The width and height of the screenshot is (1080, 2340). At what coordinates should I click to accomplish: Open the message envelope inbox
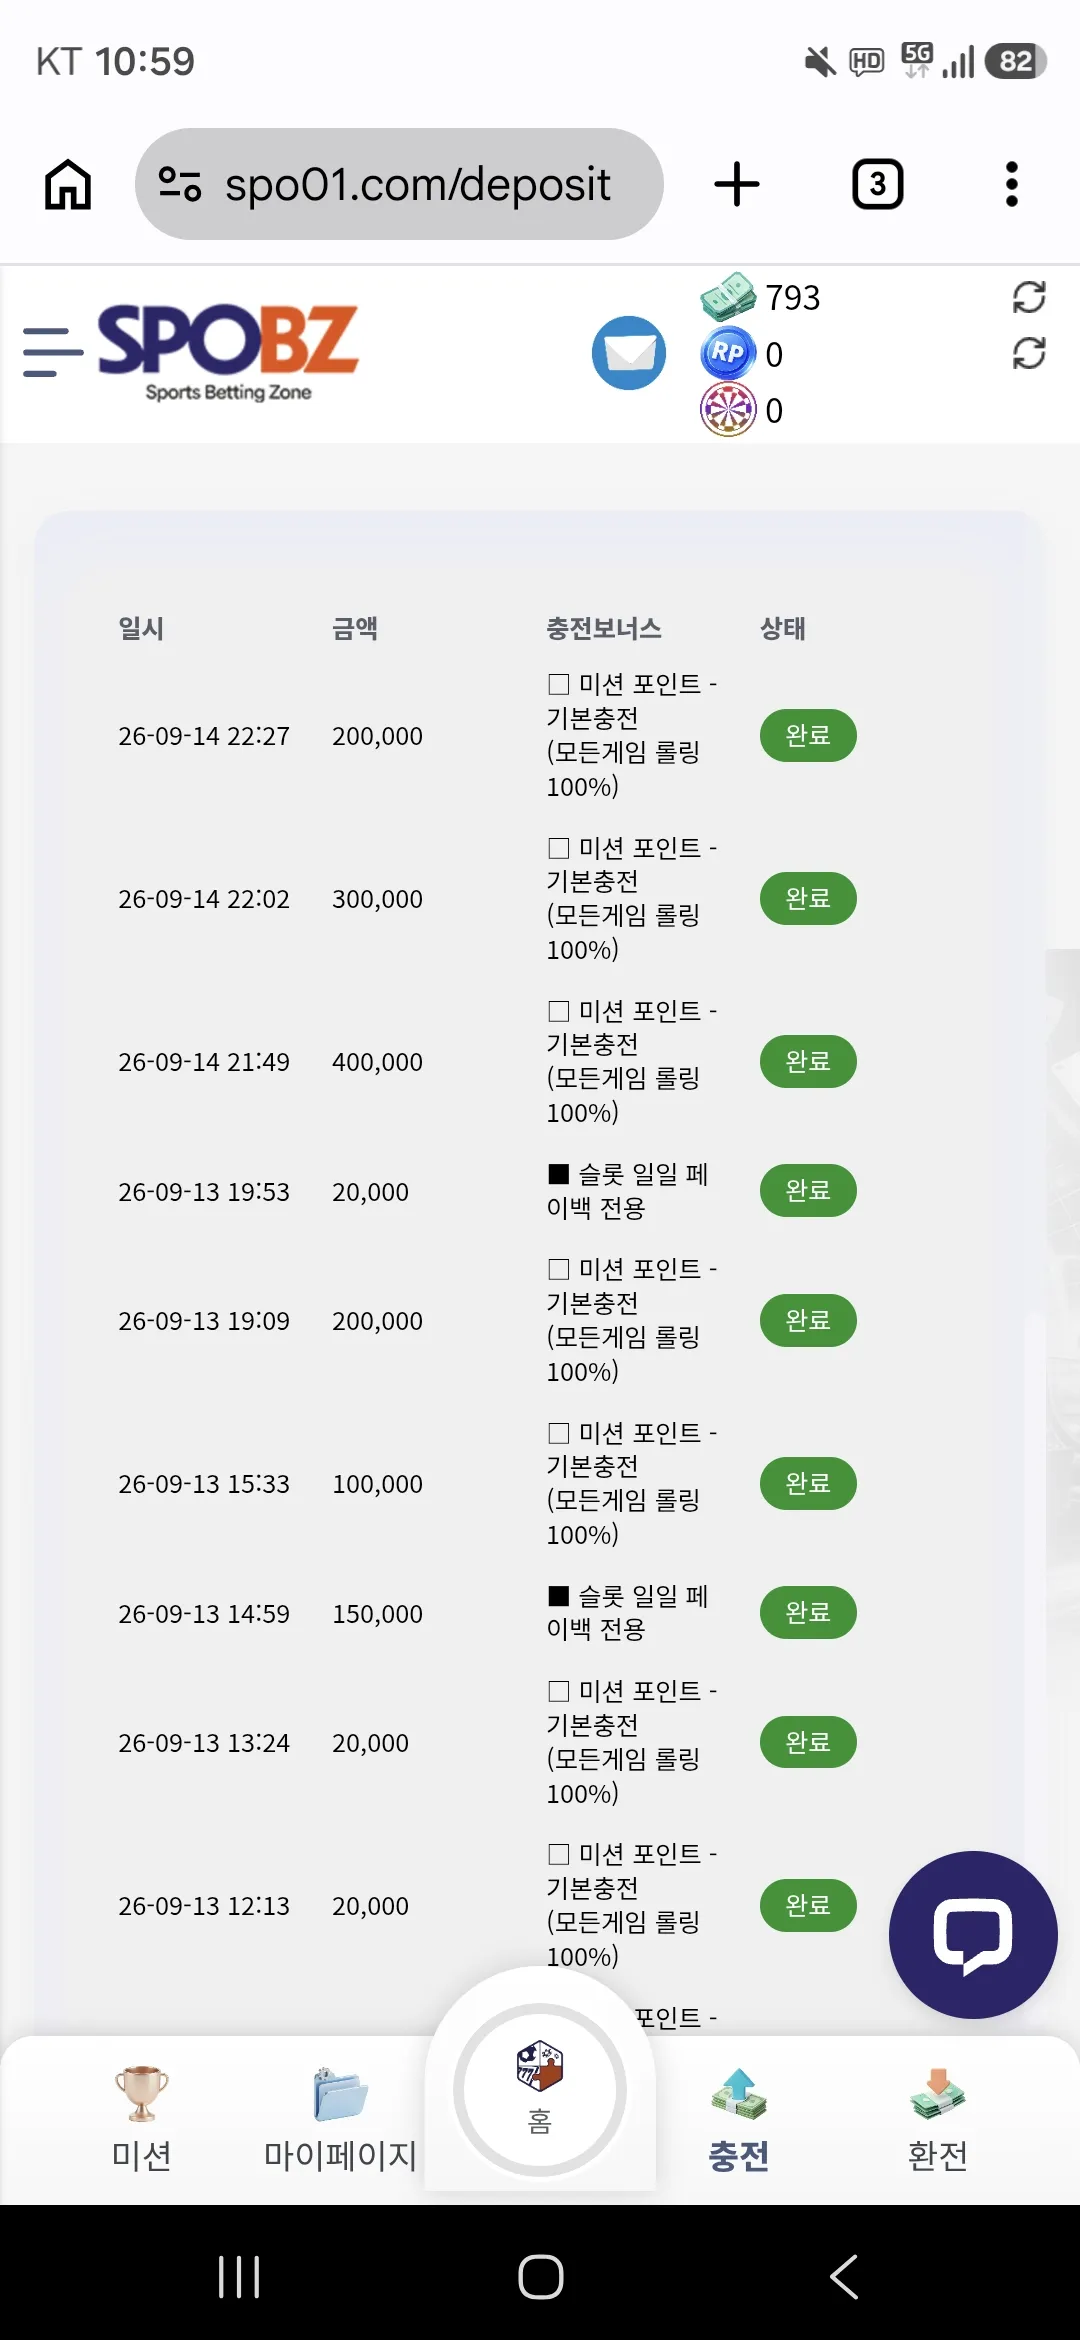629,353
